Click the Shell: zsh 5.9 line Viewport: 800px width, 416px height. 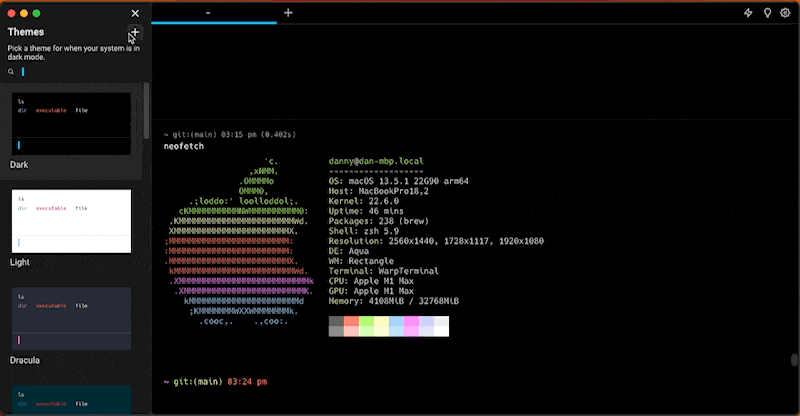pos(363,231)
